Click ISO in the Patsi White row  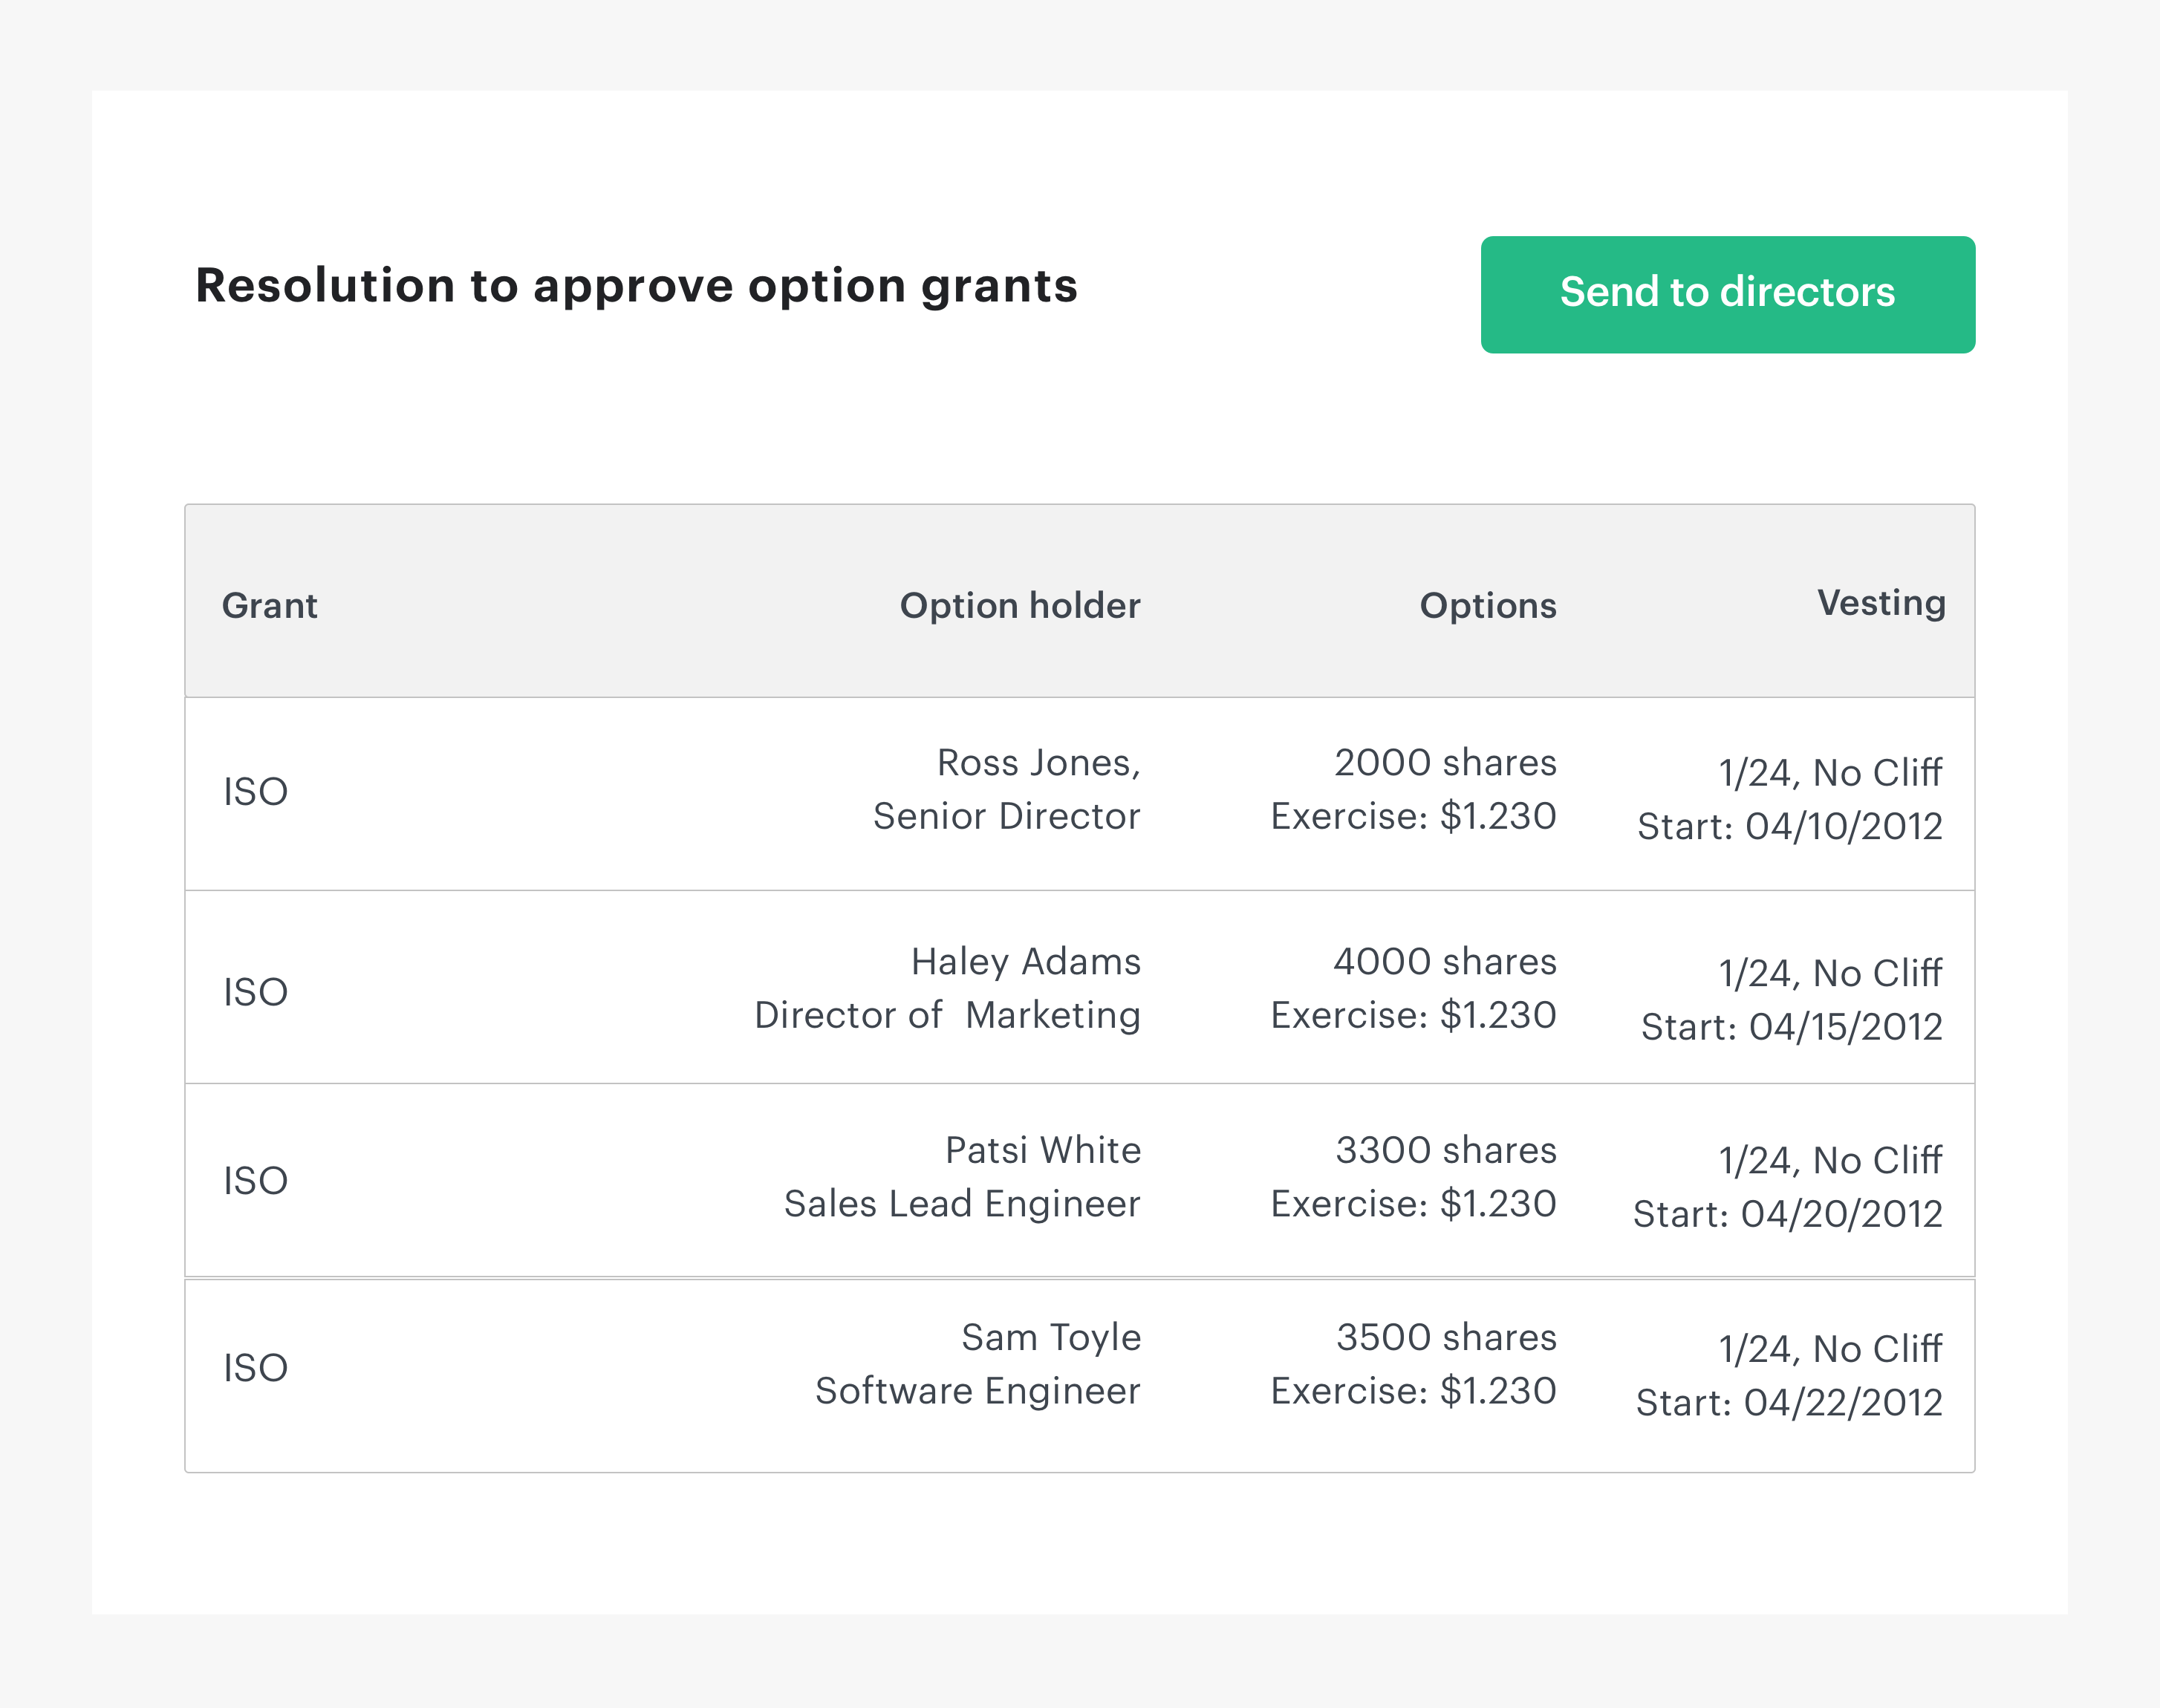click(255, 1181)
